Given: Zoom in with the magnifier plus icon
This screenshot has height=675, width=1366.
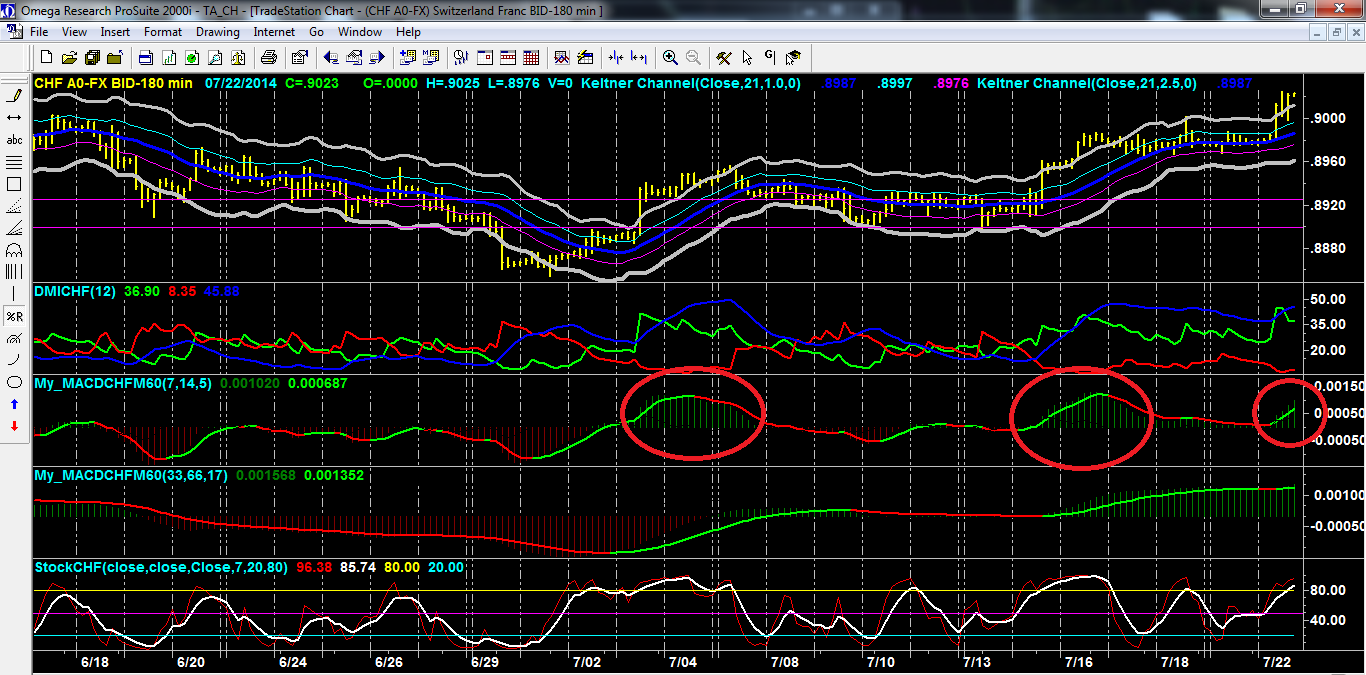Looking at the screenshot, I should click(x=670, y=57).
